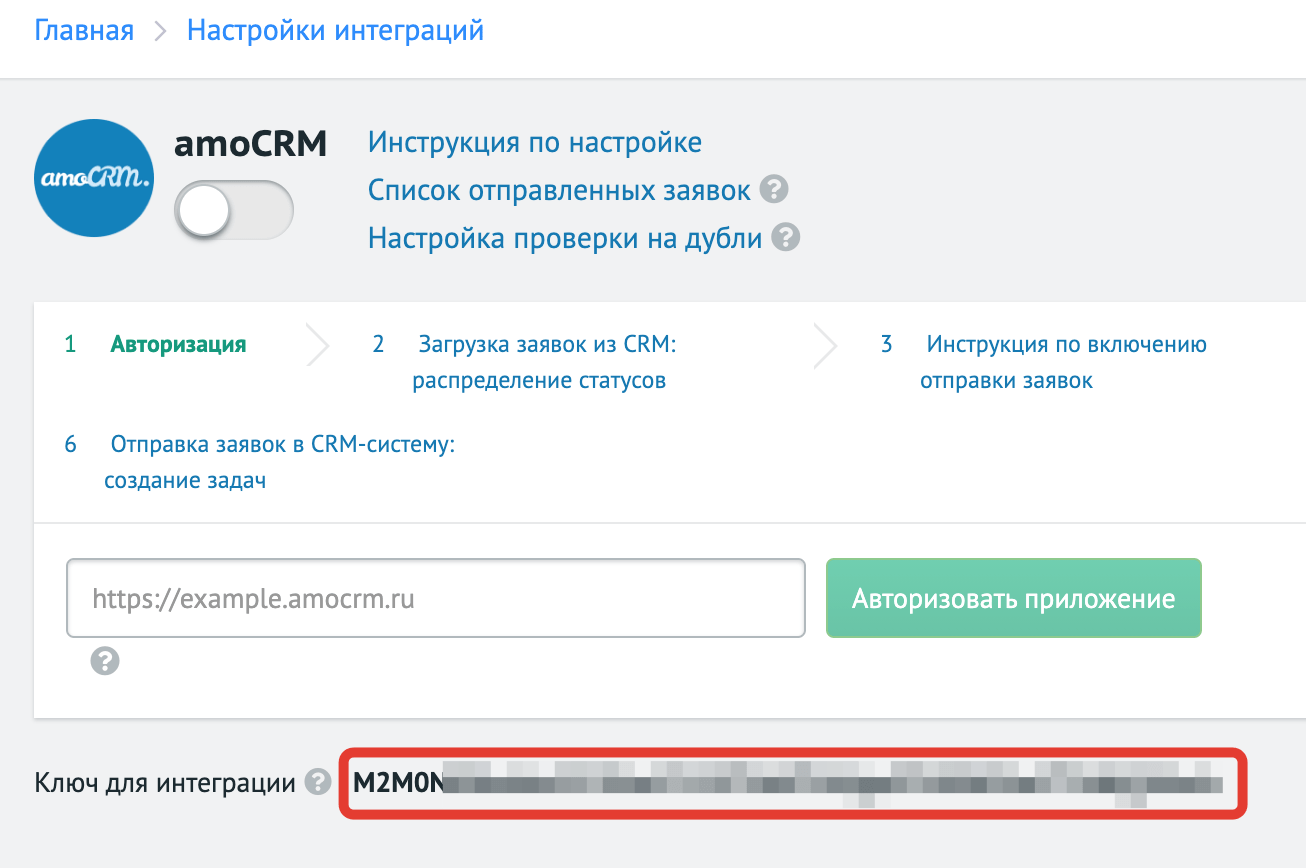Screen dimensions: 1306x868
Task: Switch to step 2 Загрузка заявок из CRM
Action: (x=526, y=363)
